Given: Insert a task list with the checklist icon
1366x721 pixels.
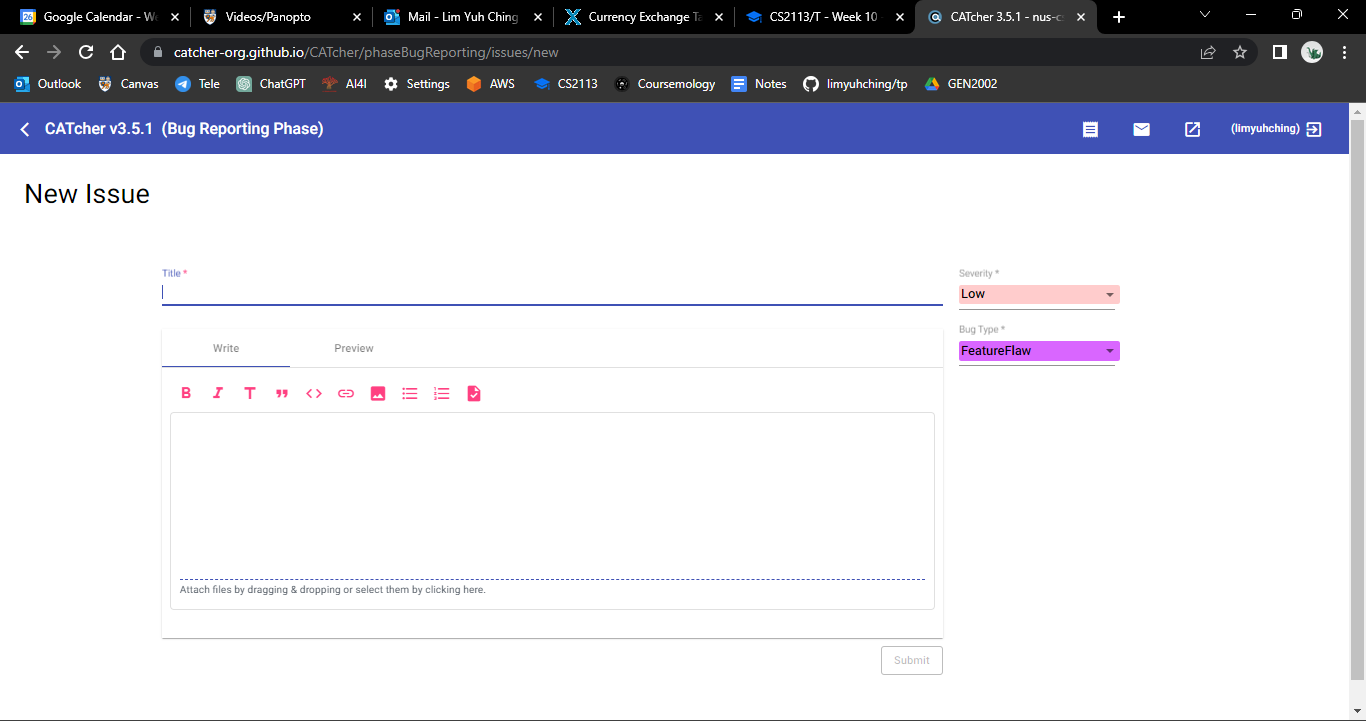Looking at the screenshot, I should (474, 394).
